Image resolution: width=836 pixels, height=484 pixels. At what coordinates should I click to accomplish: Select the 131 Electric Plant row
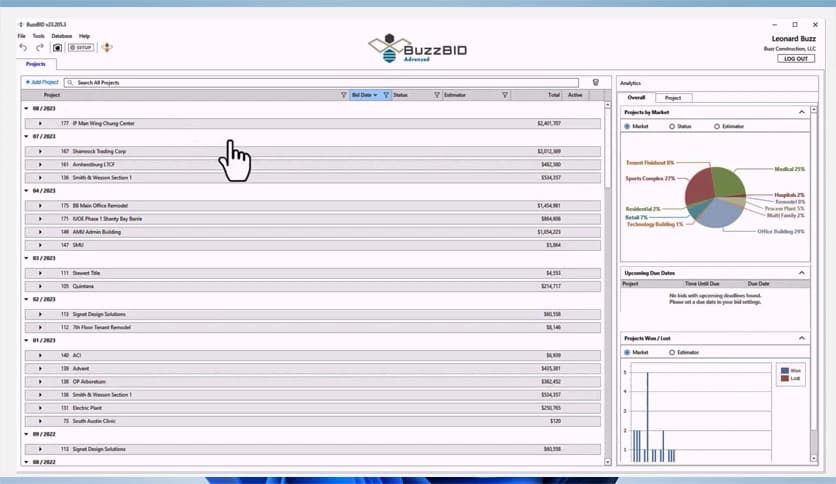point(312,408)
